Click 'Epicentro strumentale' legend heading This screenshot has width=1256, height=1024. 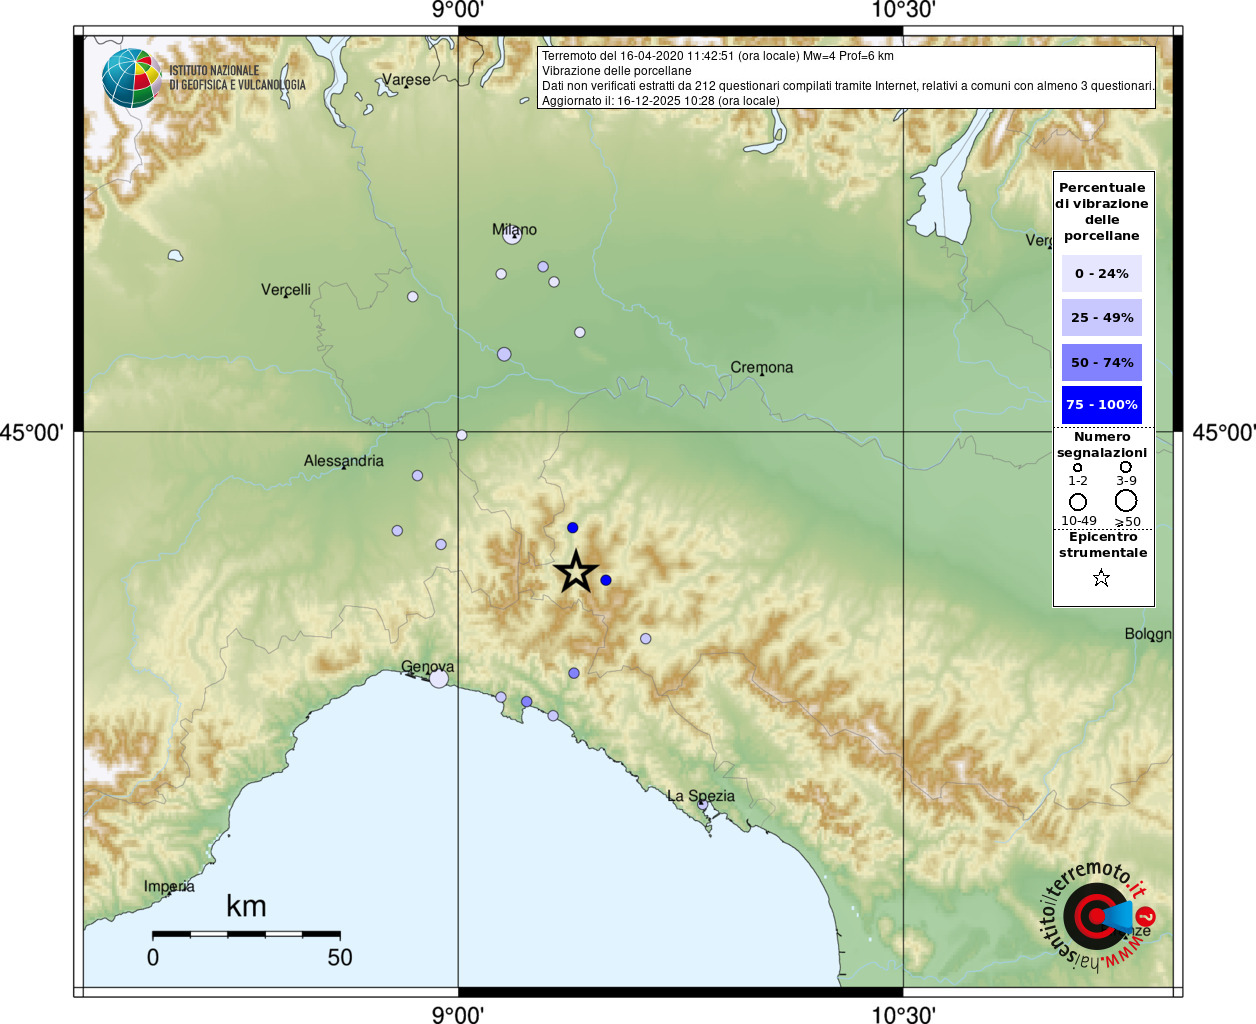click(x=1103, y=544)
